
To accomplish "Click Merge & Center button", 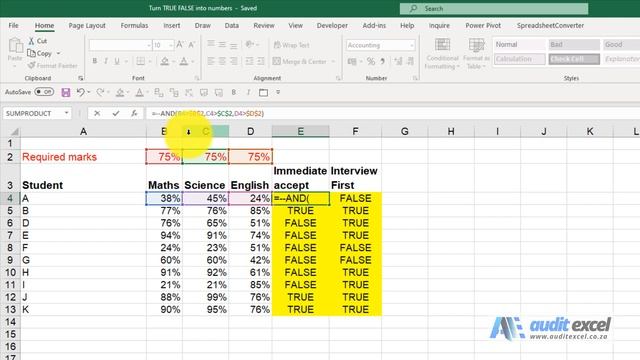I will tap(300, 61).
